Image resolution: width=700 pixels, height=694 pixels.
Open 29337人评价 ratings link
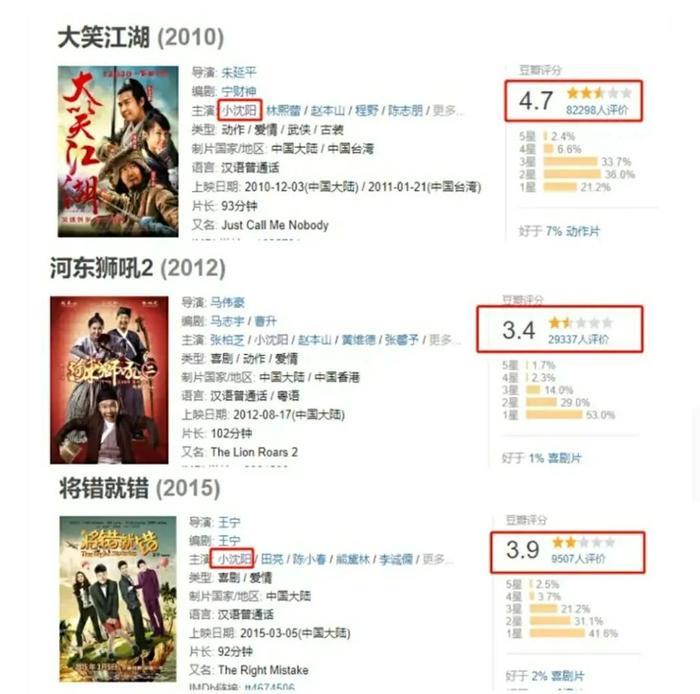tap(579, 339)
